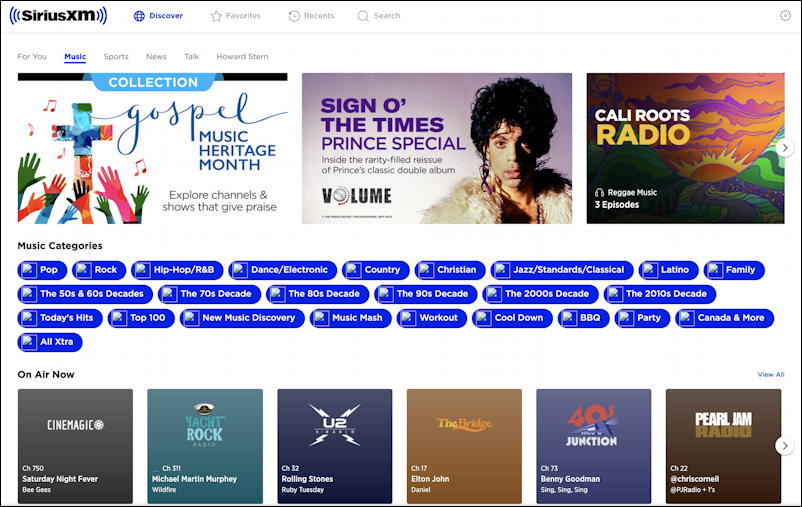Screen dimensions: 802x507
Task: Open the Christian category
Action: pos(450,270)
